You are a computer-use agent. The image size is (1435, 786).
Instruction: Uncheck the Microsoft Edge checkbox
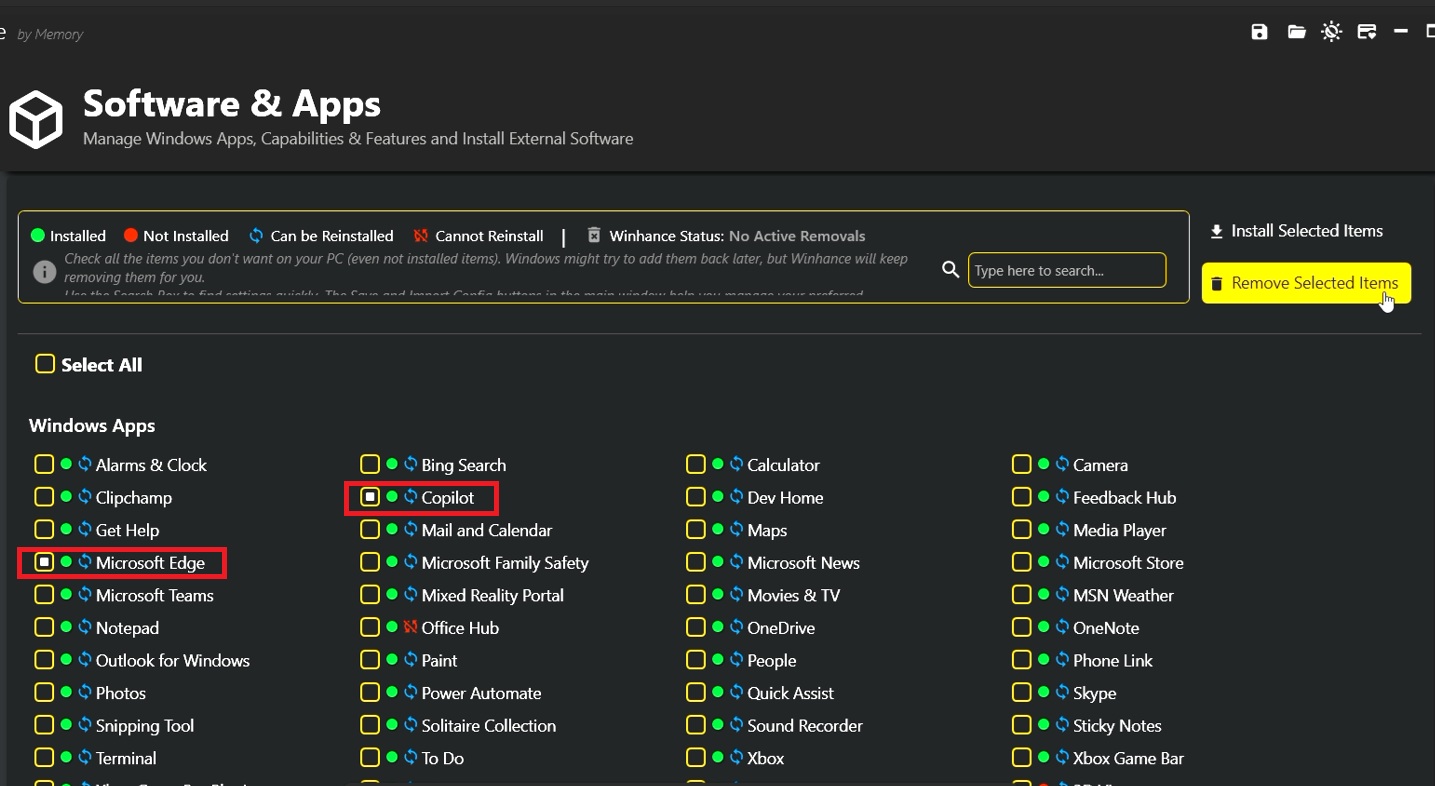click(x=44, y=563)
